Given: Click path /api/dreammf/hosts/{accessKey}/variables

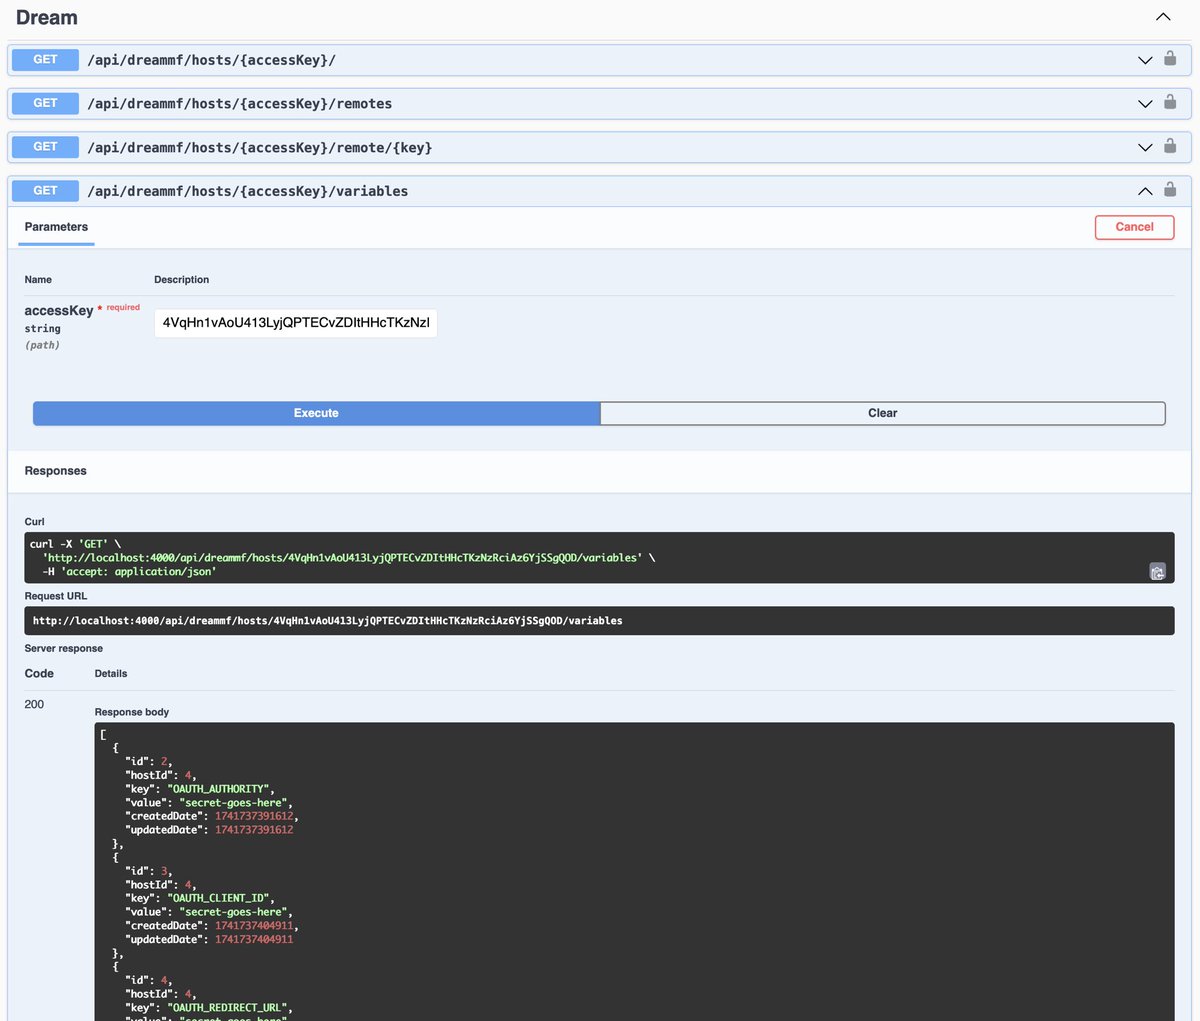Looking at the screenshot, I should coord(248,191).
